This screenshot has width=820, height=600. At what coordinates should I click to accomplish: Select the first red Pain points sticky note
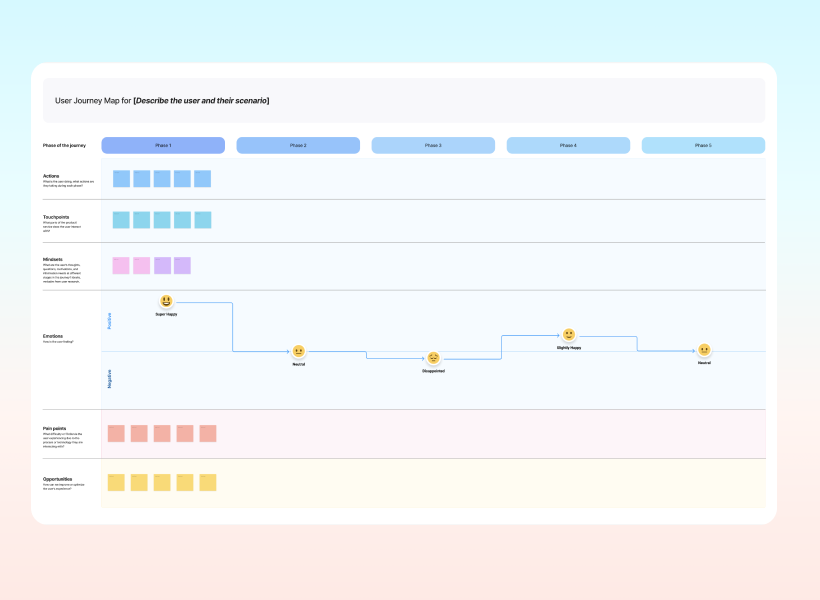coord(116,431)
